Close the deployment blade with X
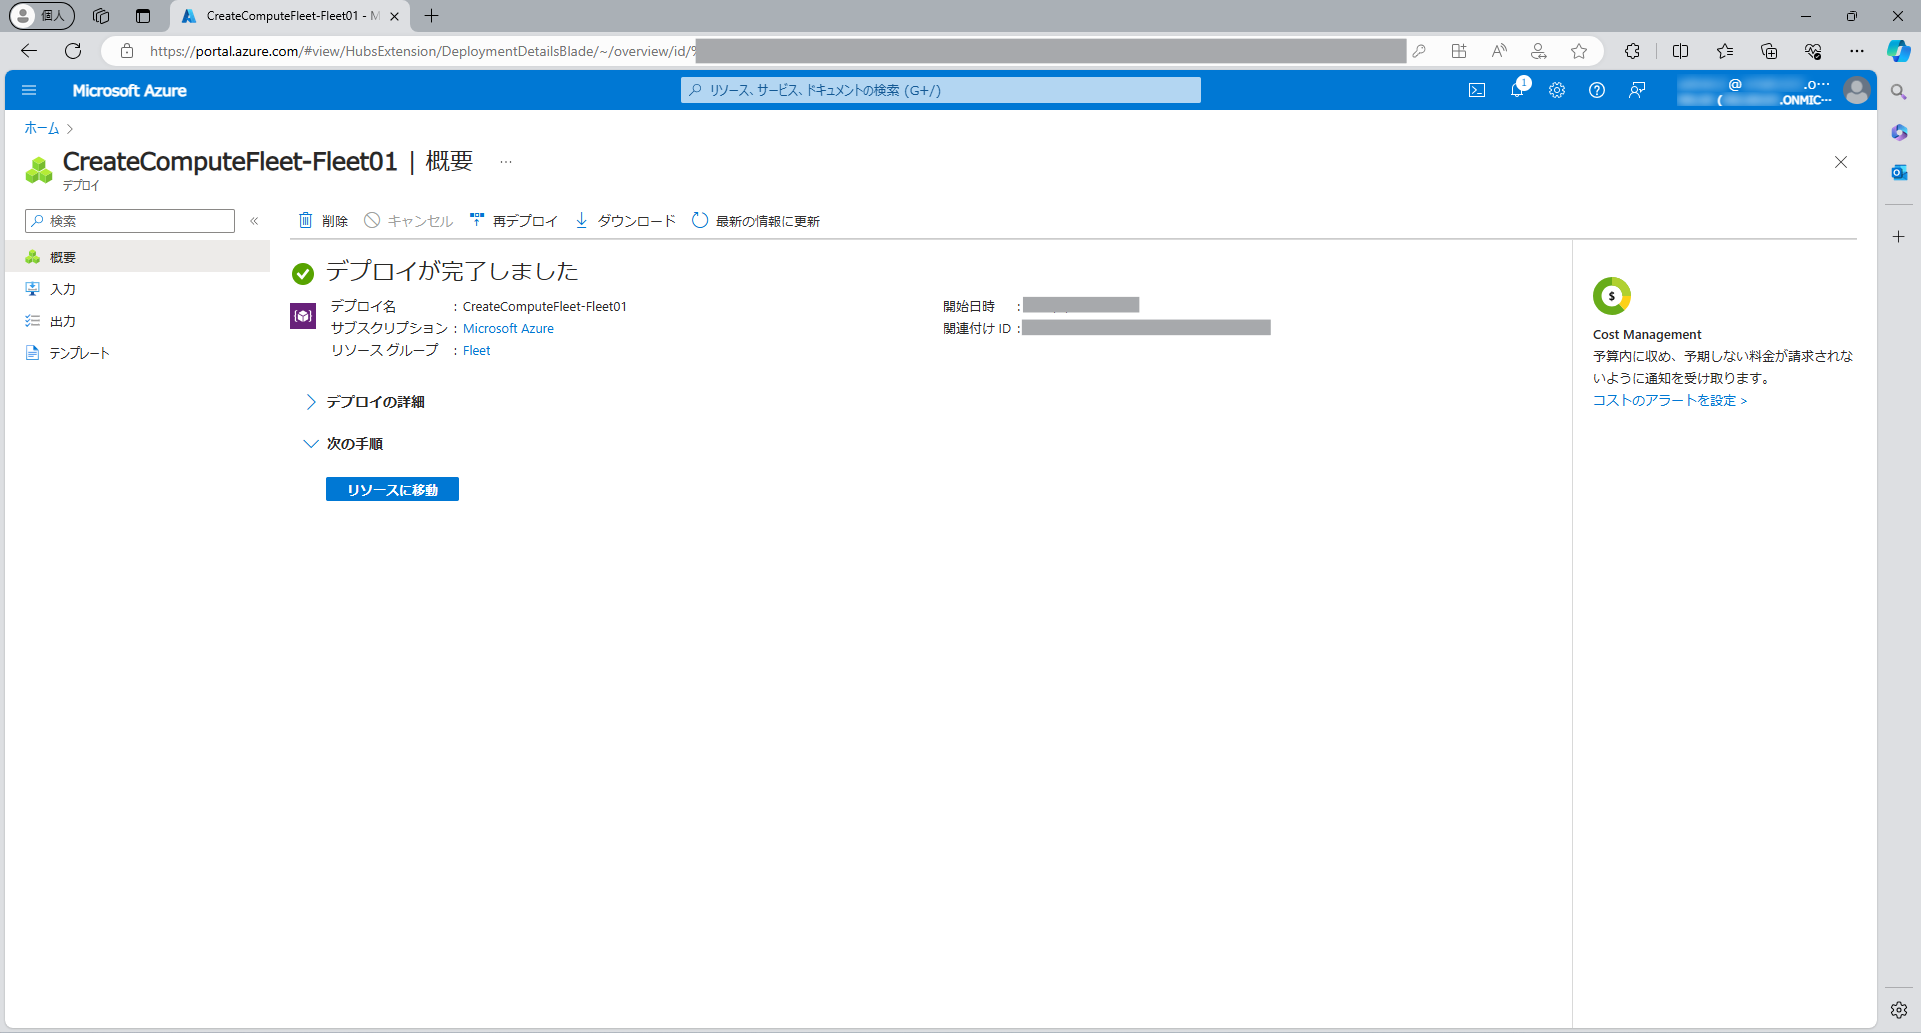The image size is (1921, 1033). pyautogui.click(x=1841, y=162)
